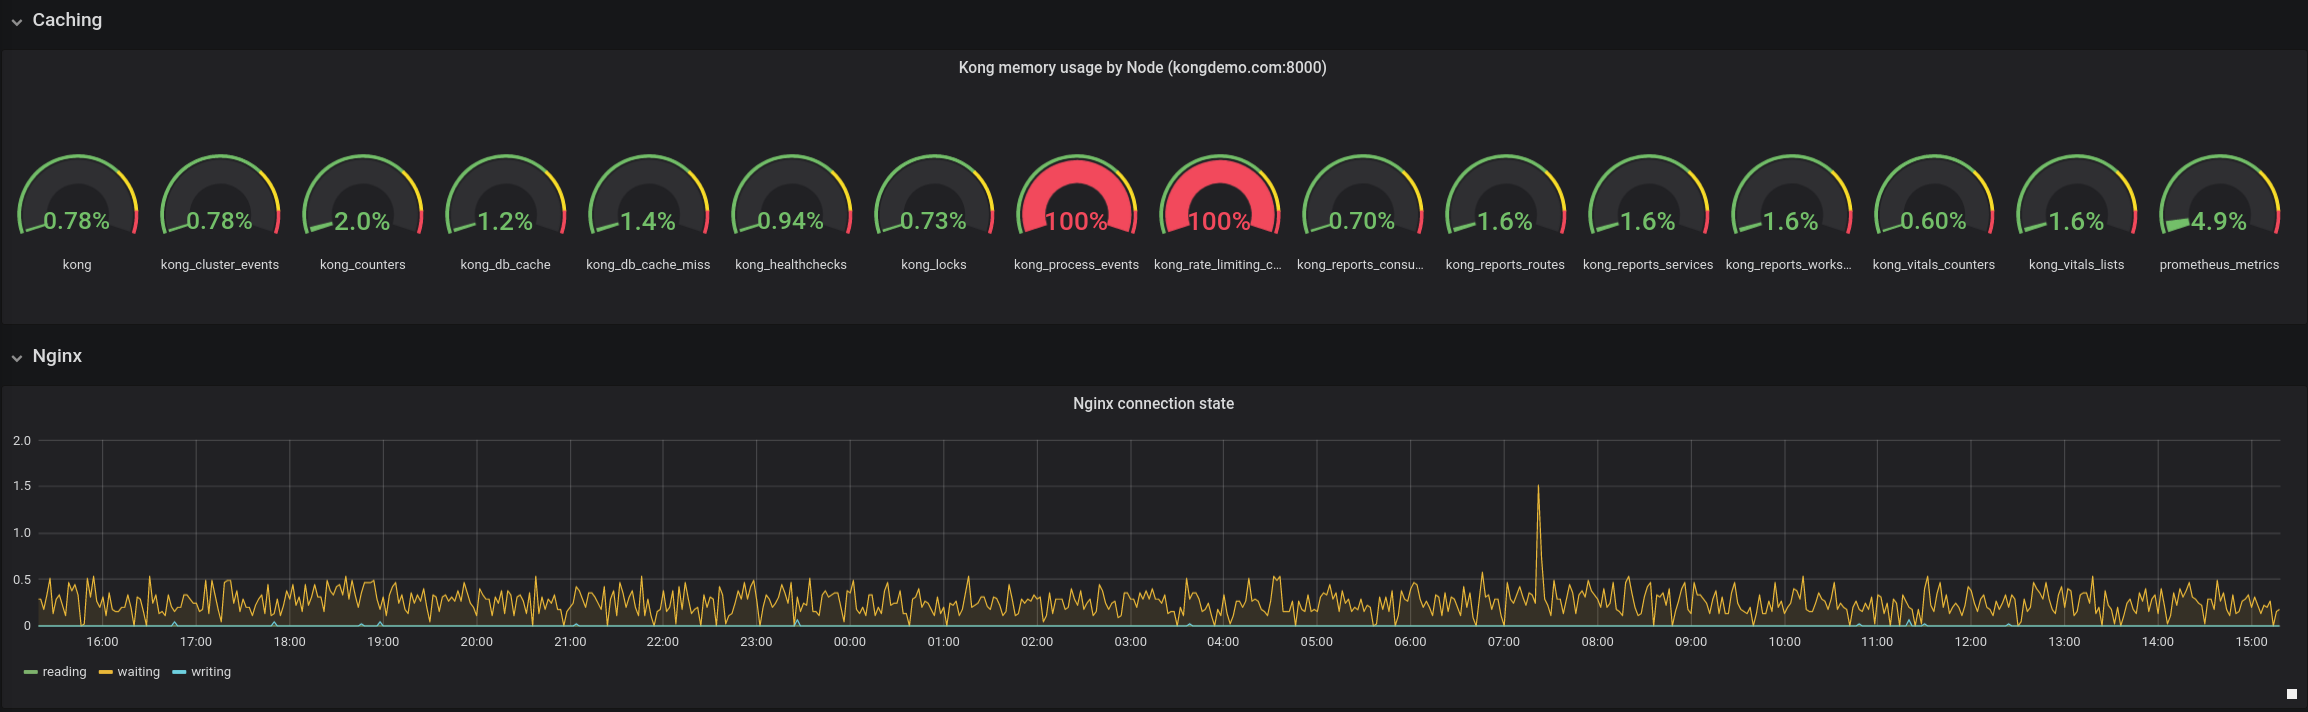2308x712 pixels.
Task: Open Kong memory usage by Node panel title
Action: click(x=1142, y=68)
